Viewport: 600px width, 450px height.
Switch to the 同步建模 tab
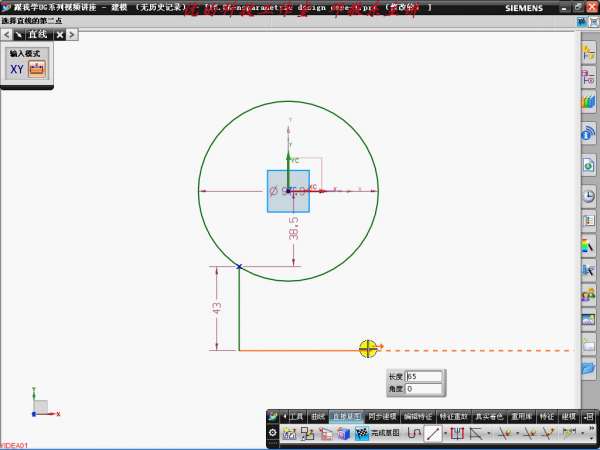(x=383, y=416)
